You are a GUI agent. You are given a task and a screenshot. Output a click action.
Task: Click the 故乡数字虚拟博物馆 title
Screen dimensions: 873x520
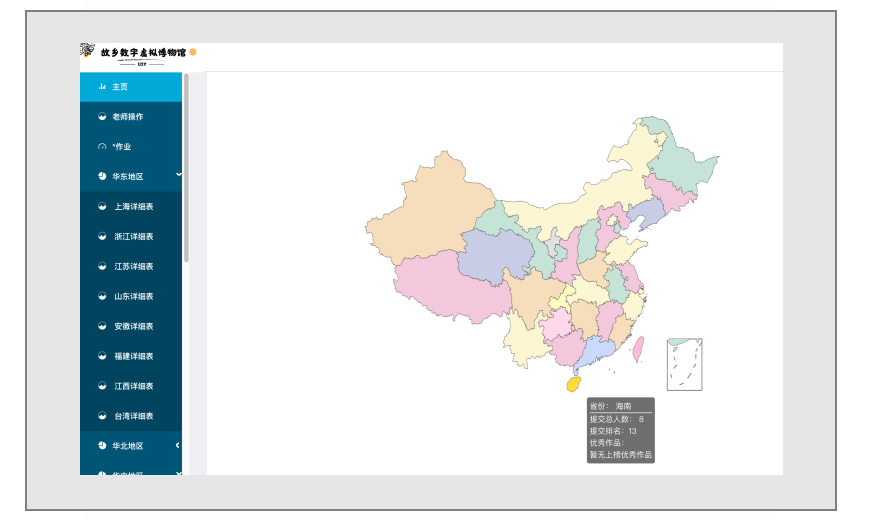(x=143, y=53)
